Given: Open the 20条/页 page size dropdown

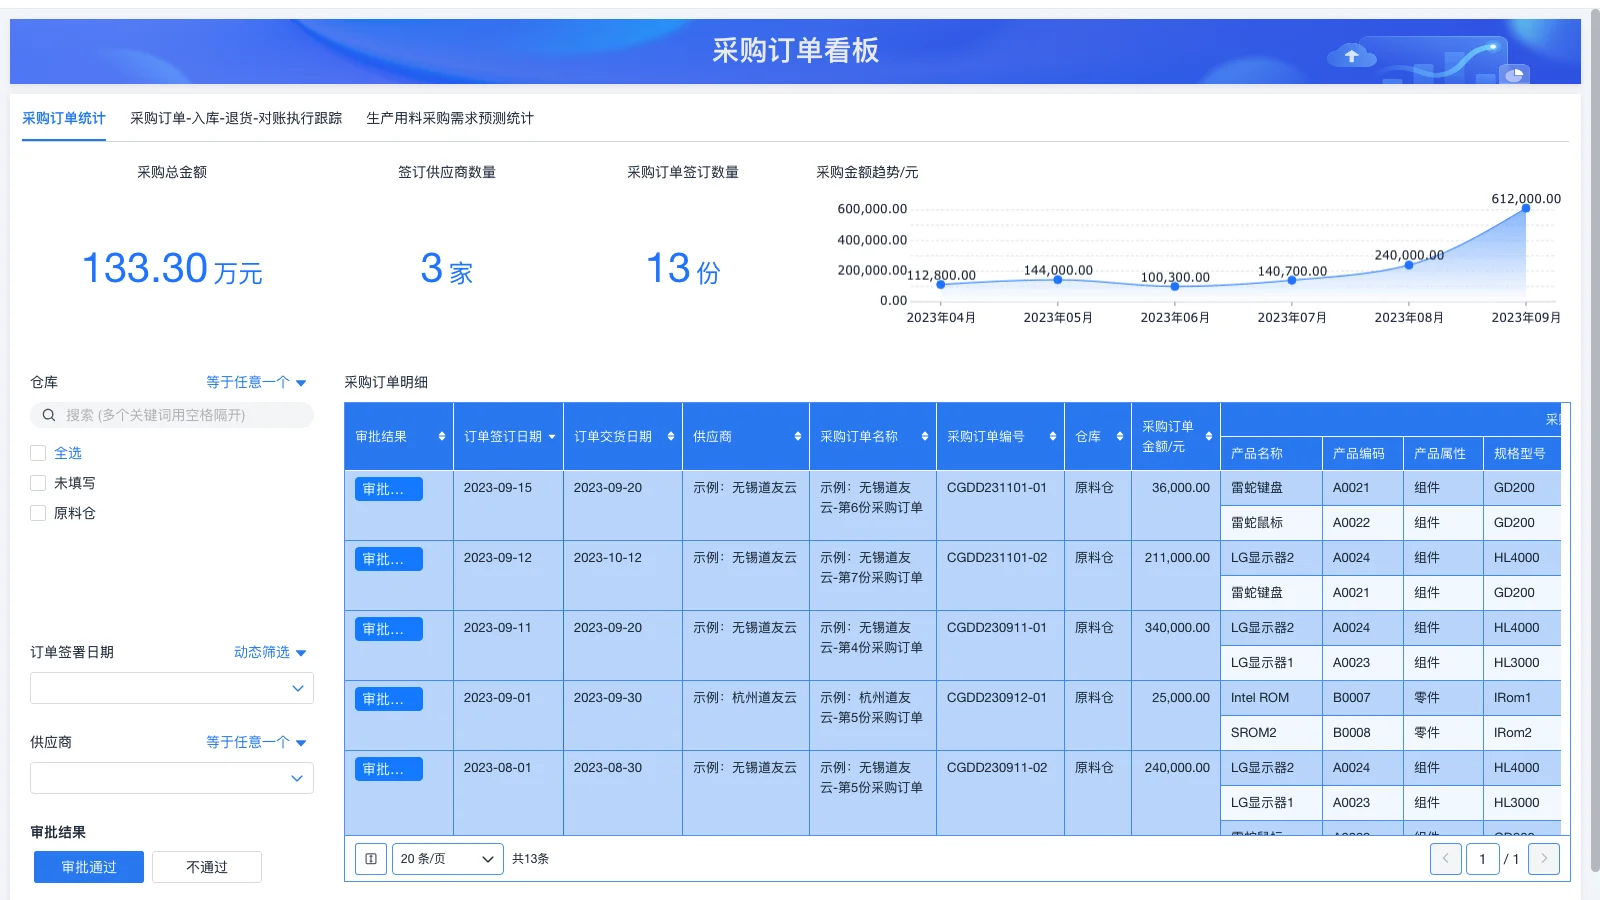Looking at the screenshot, I should (447, 858).
